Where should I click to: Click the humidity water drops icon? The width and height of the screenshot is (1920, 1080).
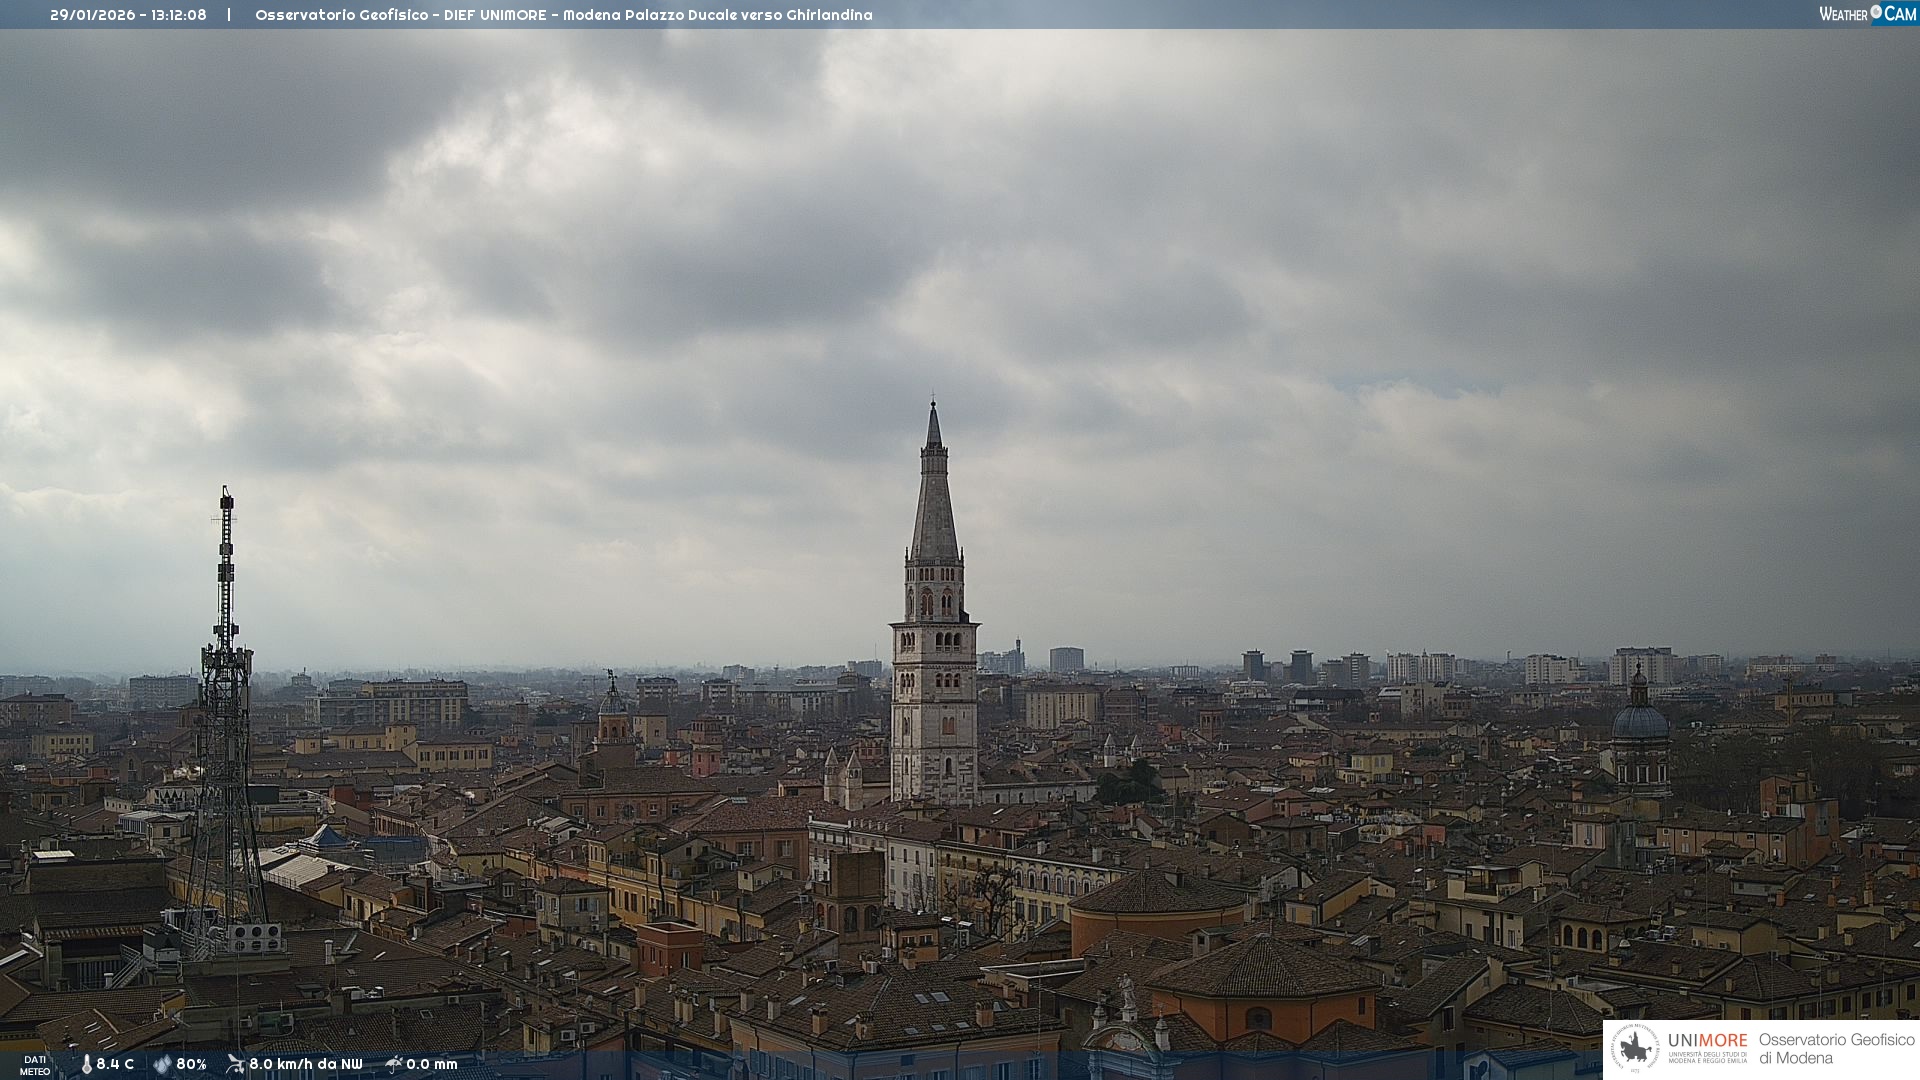tap(162, 1064)
